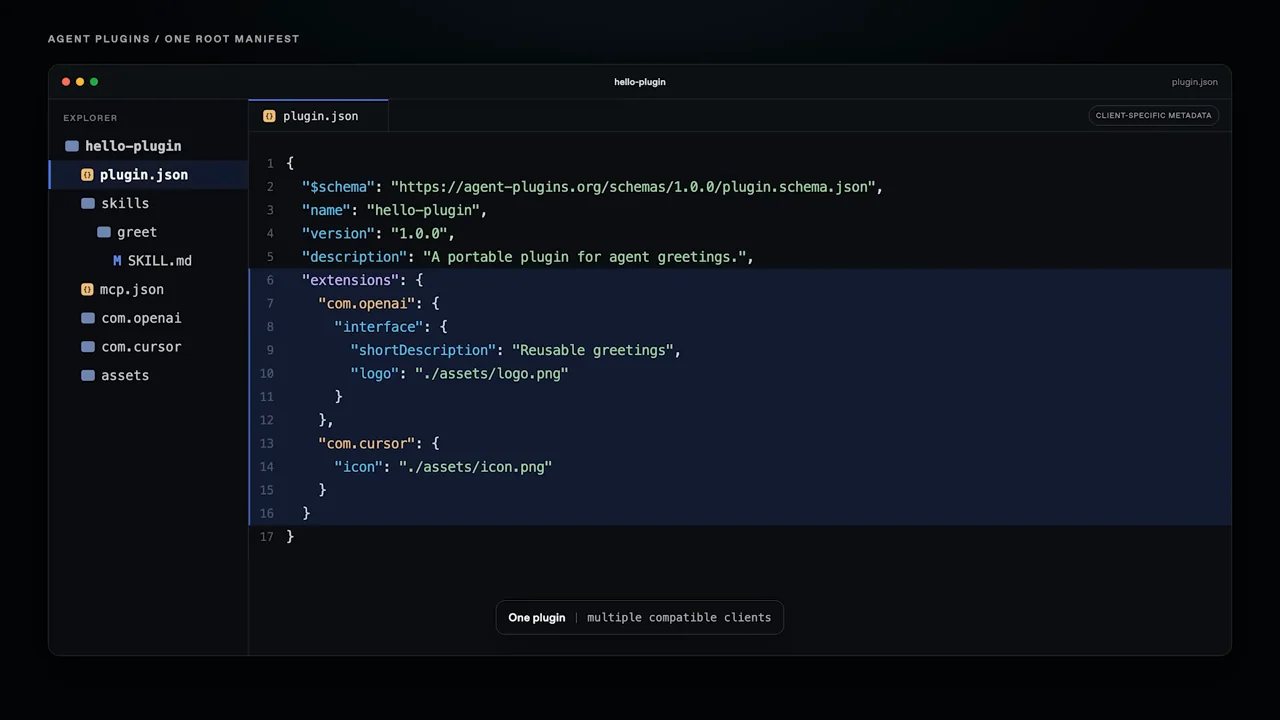Click the schema URL string on line 2
Viewport: 1280px width, 720px height.
click(x=633, y=187)
